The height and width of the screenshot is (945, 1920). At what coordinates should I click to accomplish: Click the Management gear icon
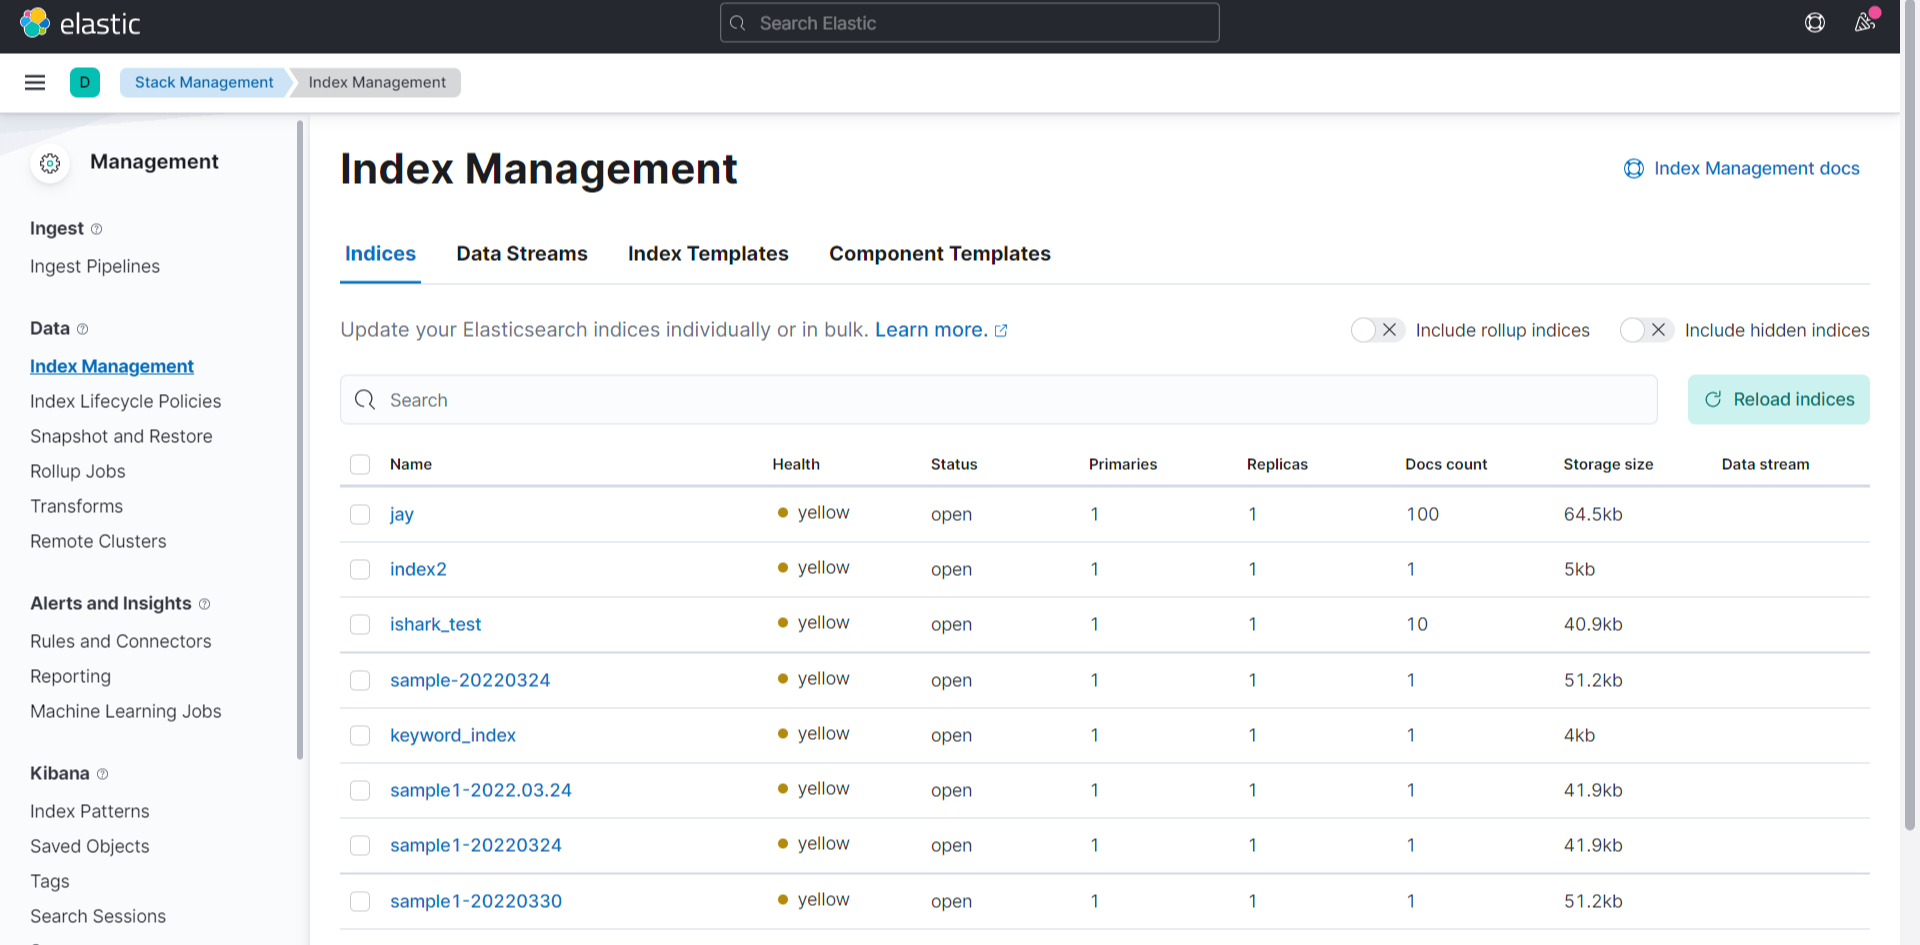(50, 163)
